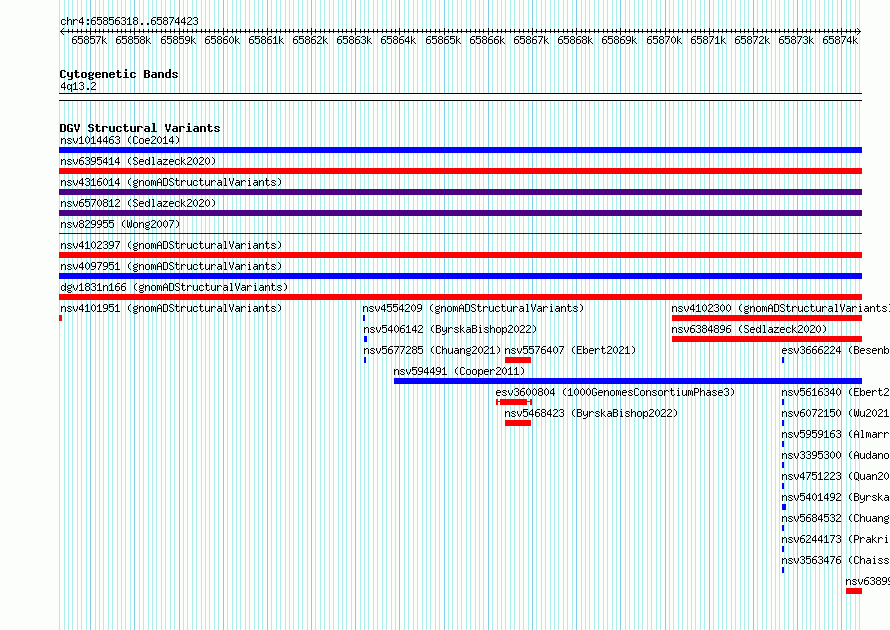Open variant nsv6395414 (Sedlazeck2020) label
Viewport: 890px width, 630px height.
tap(138, 161)
